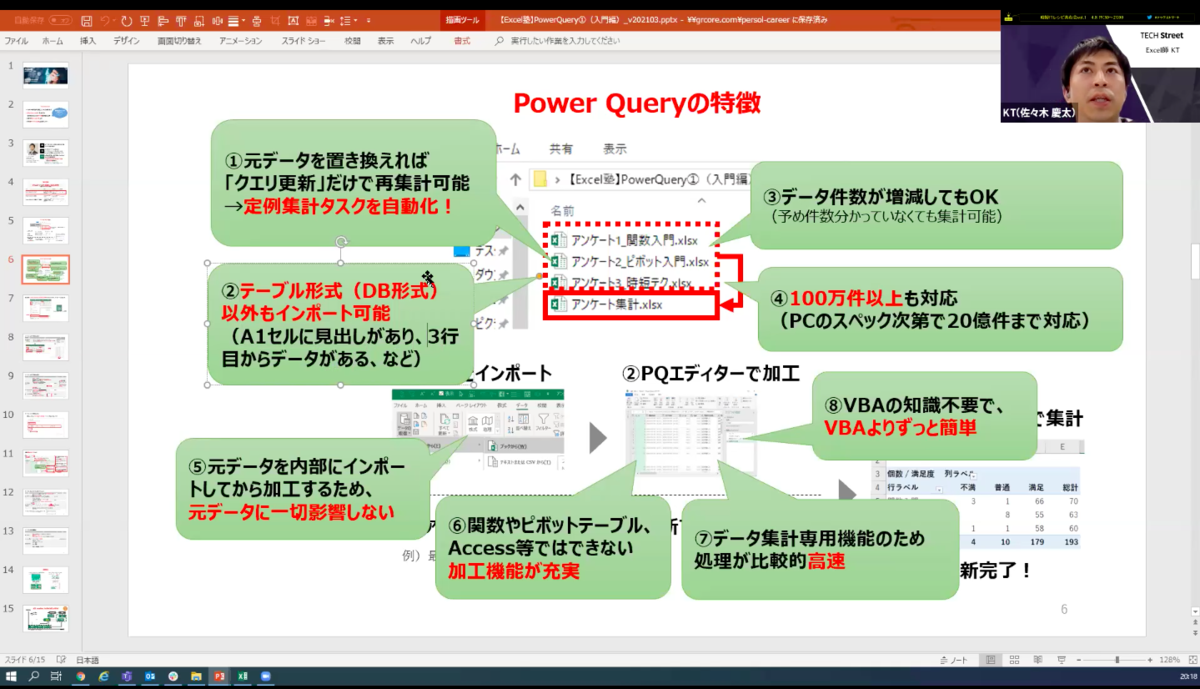Screen dimensions: 1200x689
Task: Click the zoom out minus button
Action: click(x=1078, y=660)
